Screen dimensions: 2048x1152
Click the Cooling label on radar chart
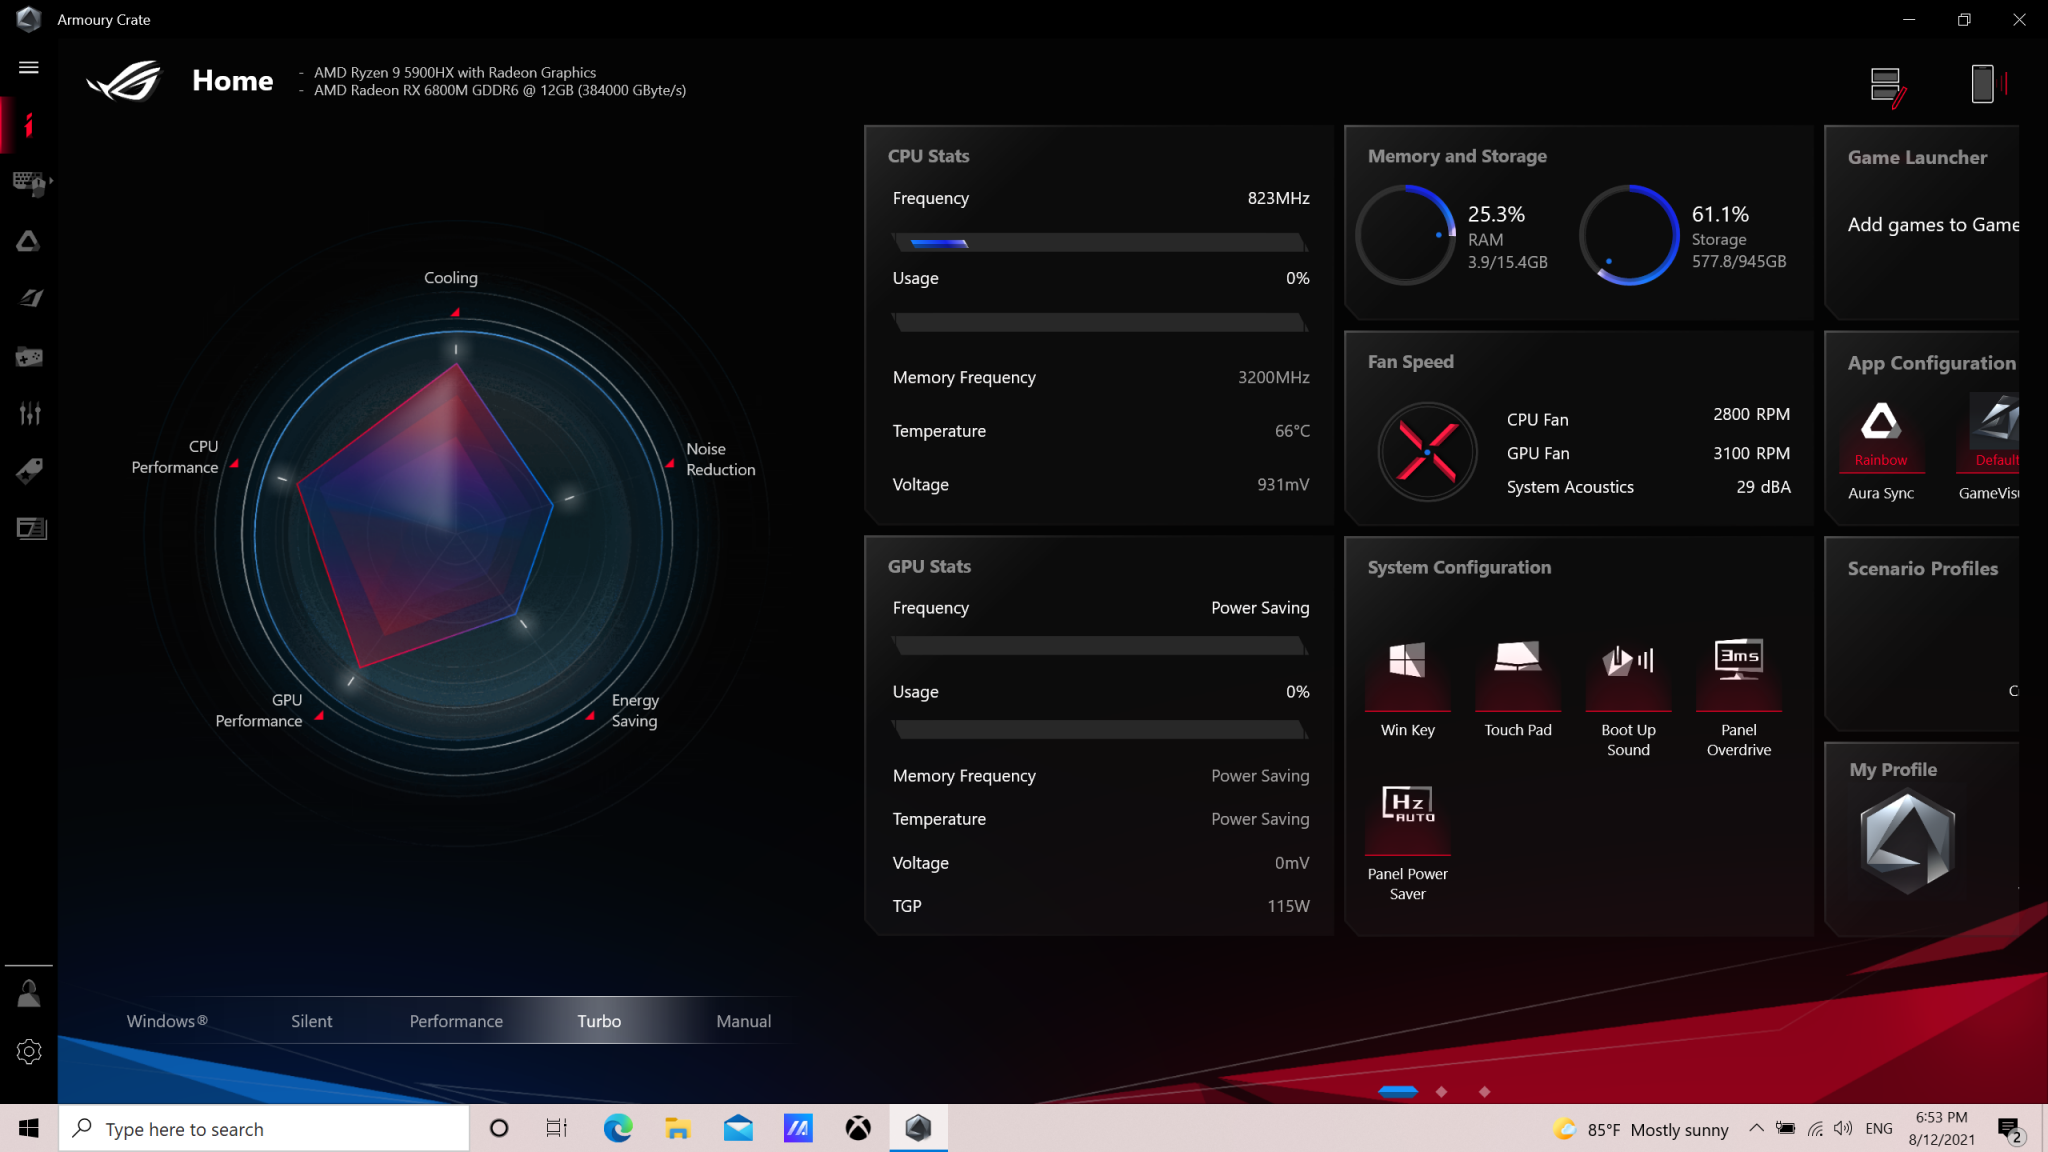[450, 278]
